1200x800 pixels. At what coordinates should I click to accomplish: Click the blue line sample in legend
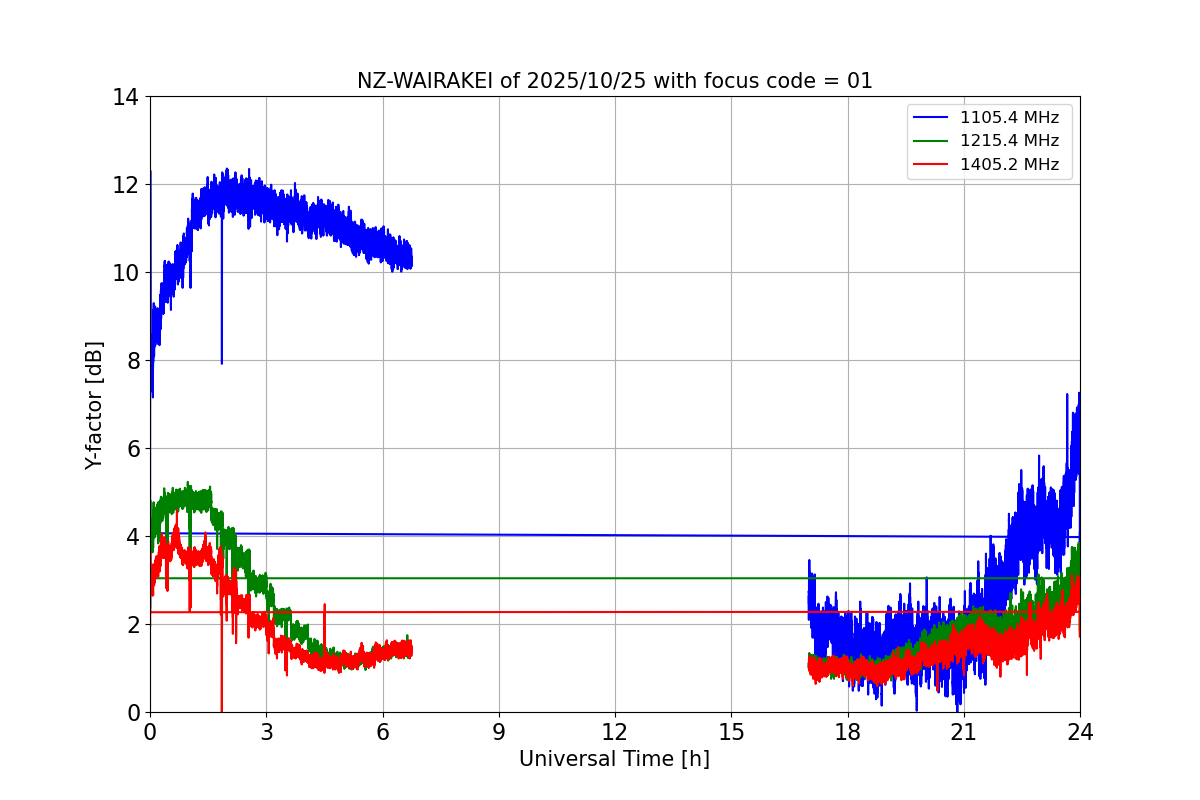[932, 118]
